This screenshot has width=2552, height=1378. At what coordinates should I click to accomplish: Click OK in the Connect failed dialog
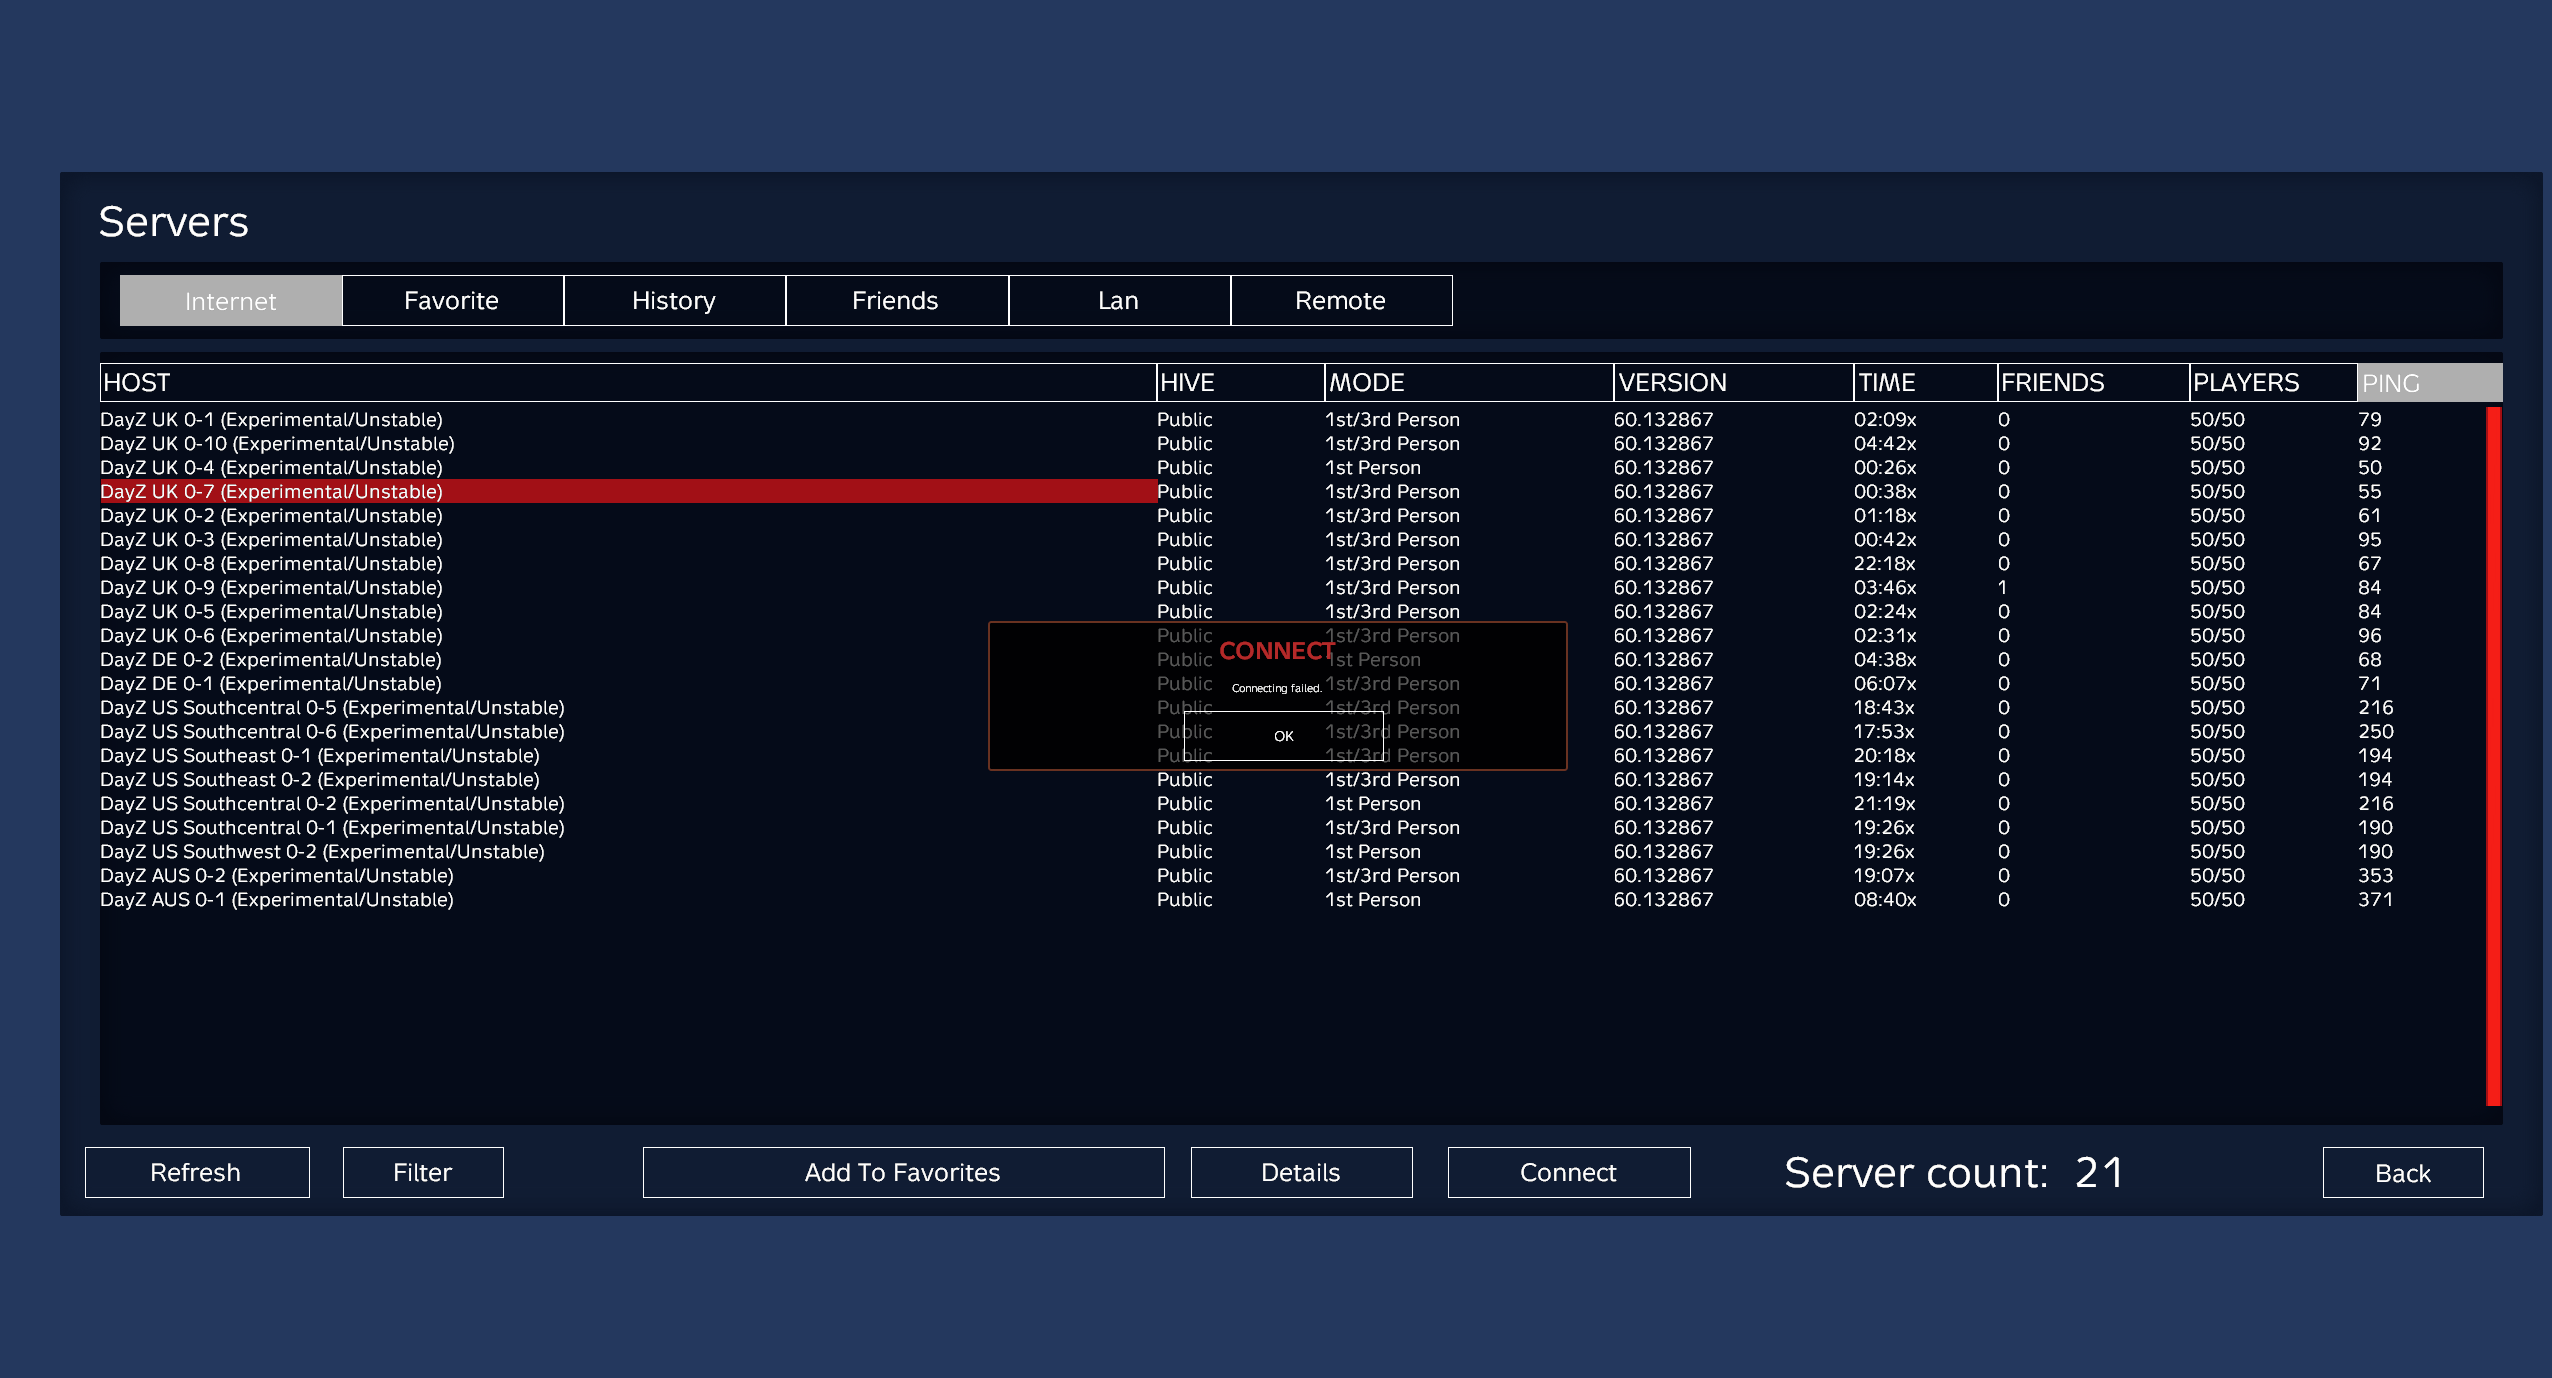pos(1284,736)
